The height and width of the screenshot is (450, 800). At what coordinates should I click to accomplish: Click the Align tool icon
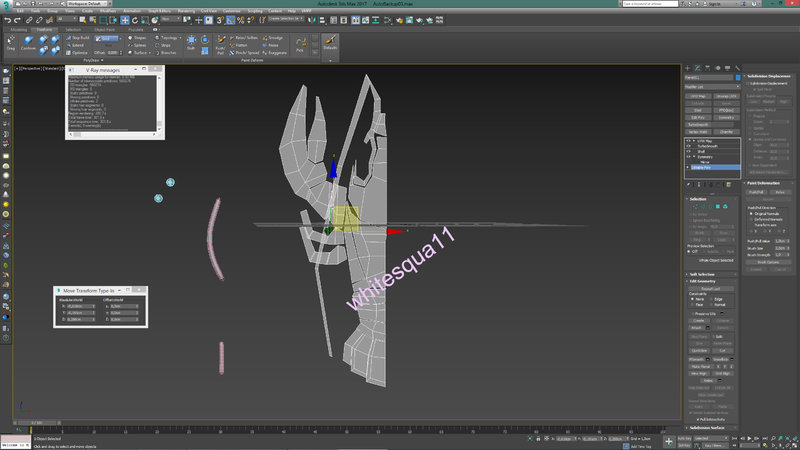tap(322, 20)
